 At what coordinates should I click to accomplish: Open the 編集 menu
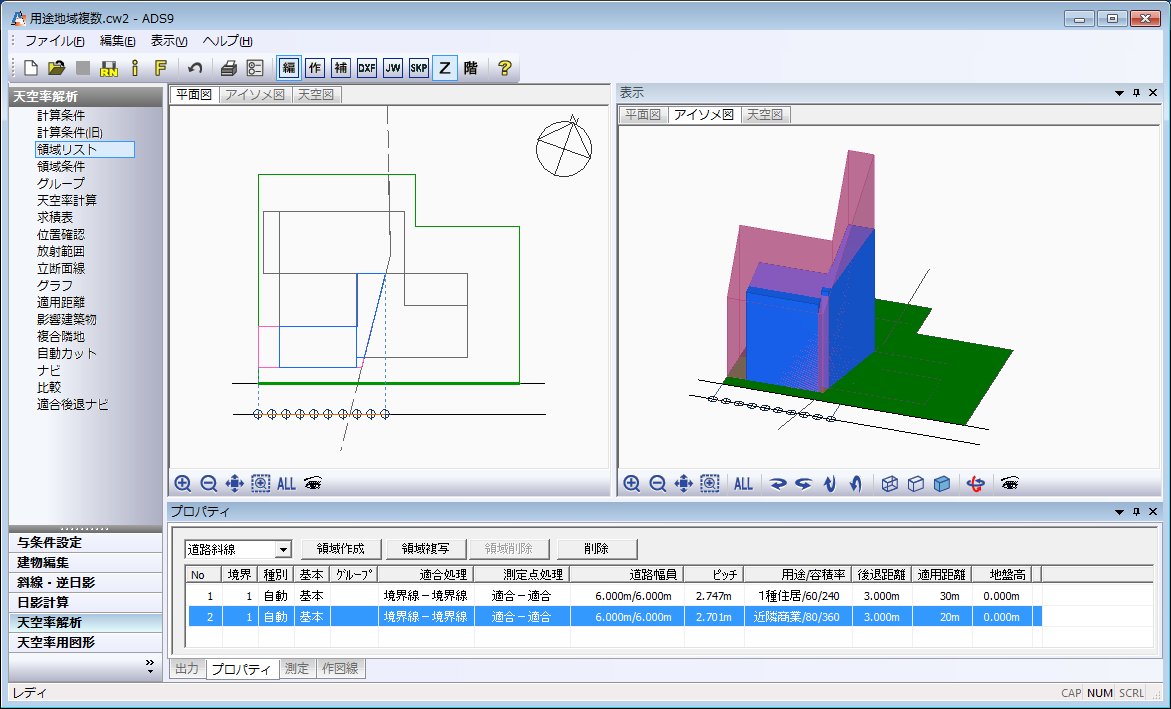117,41
